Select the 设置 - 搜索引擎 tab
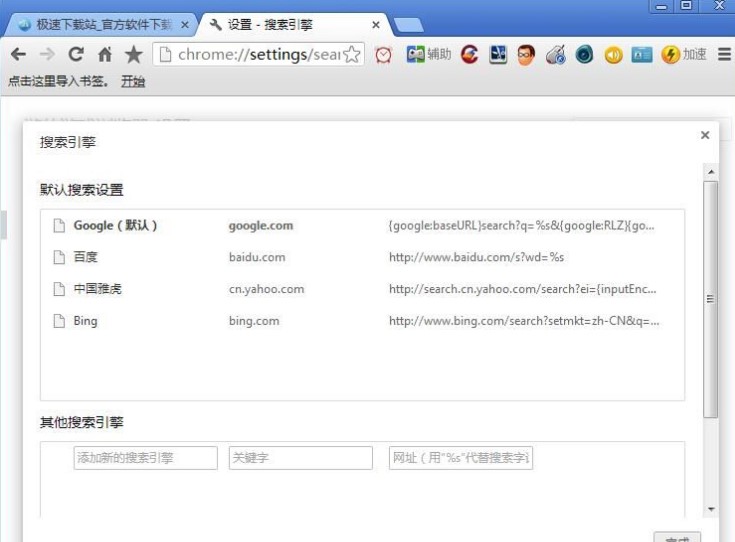This screenshot has height=542, width=735. coord(293,24)
